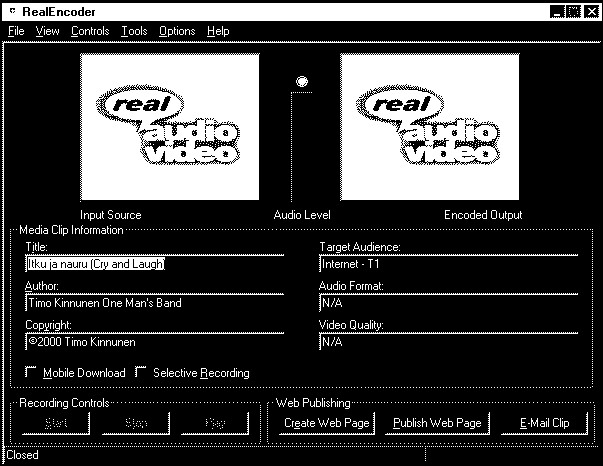Open the Tools menu

[x=134, y=31]
